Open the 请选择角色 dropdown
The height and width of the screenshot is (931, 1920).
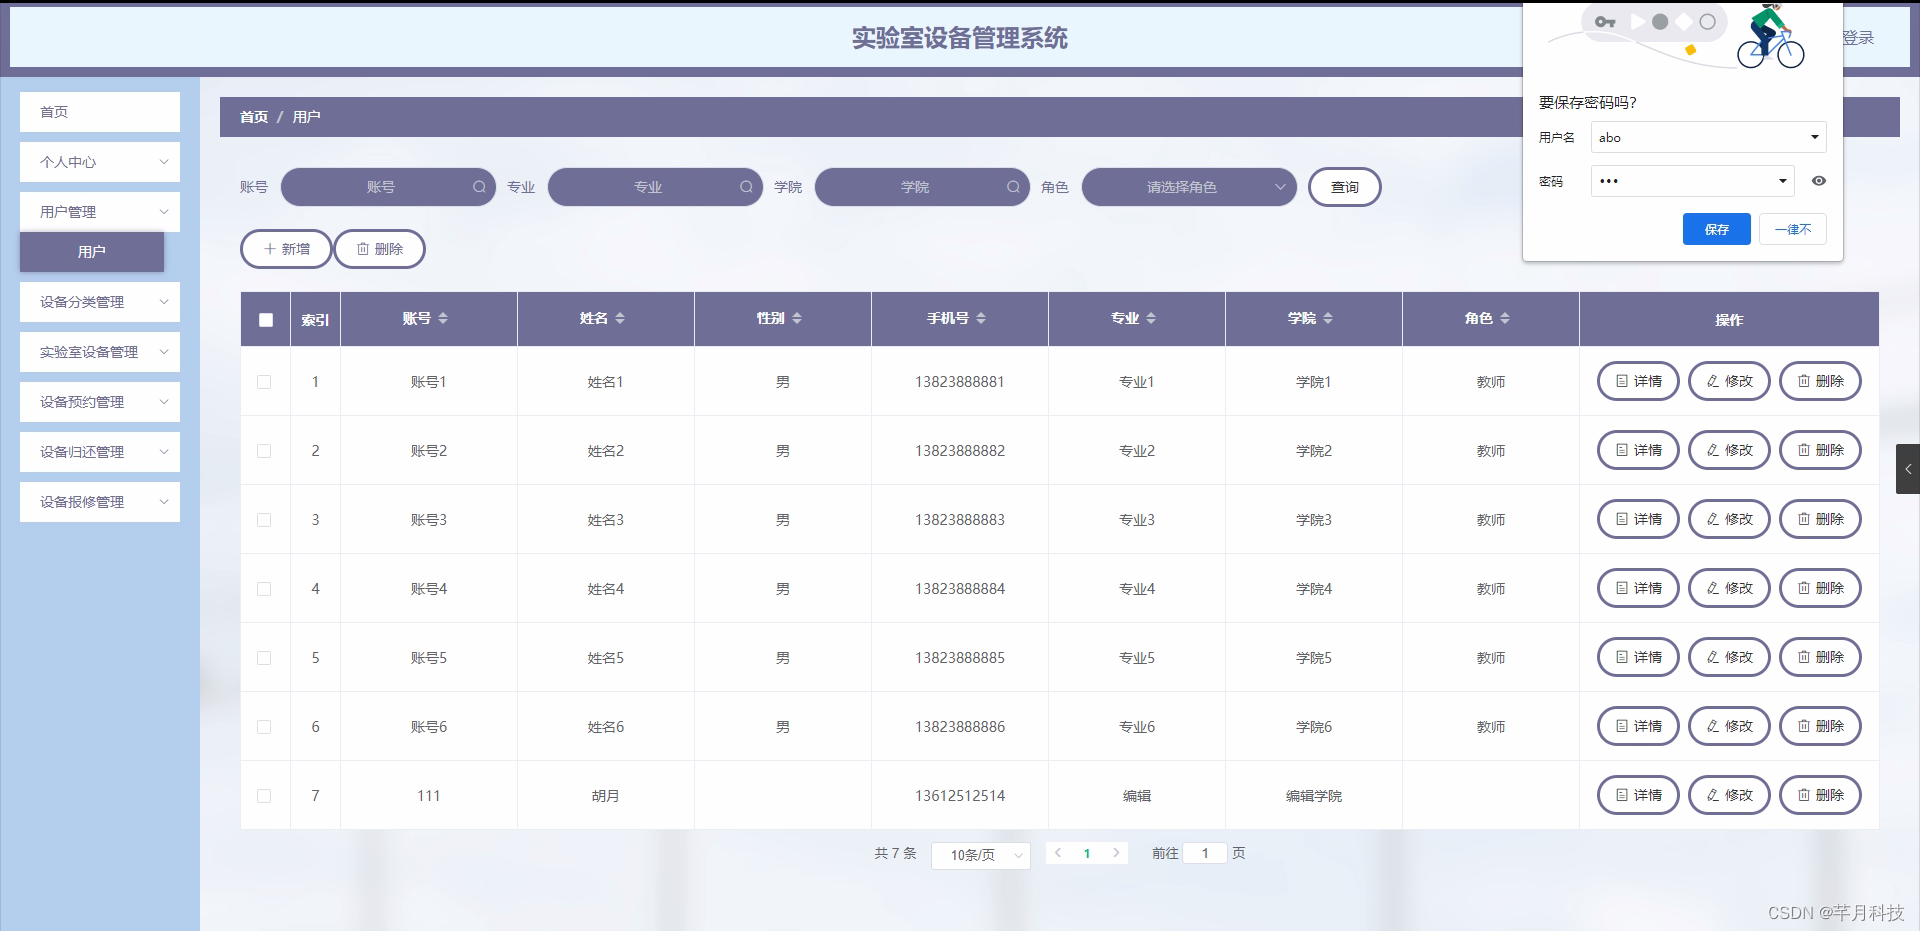pos(1188,187)
